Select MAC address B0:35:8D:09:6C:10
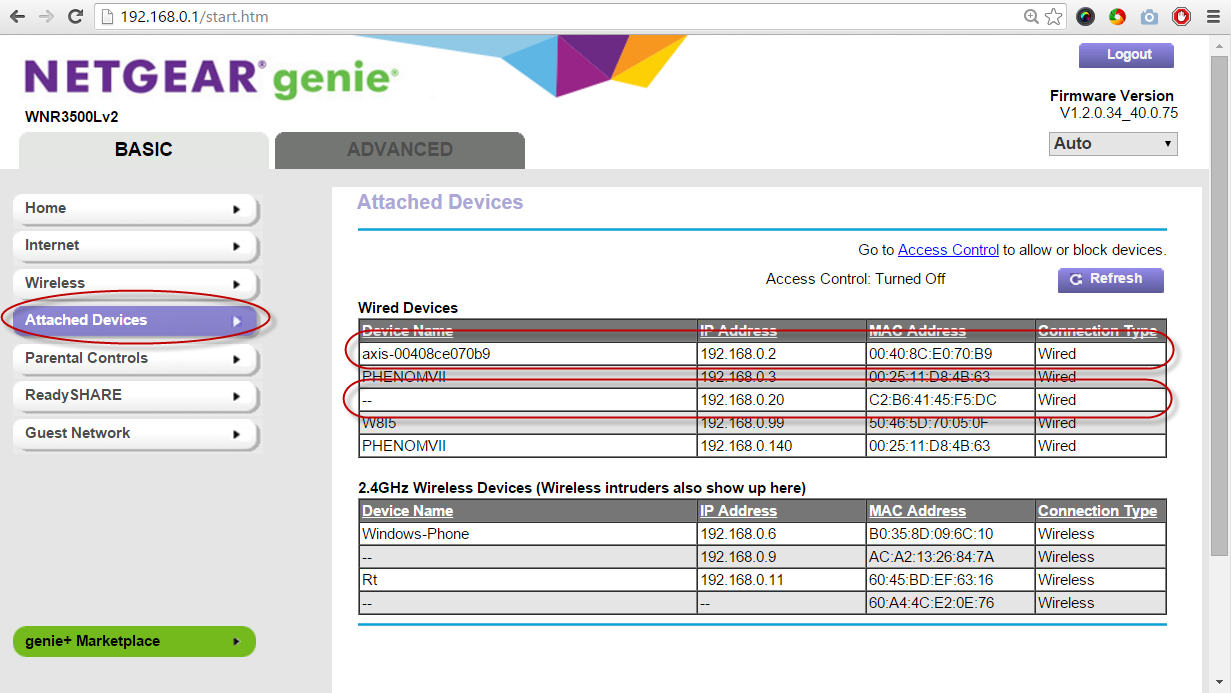The height and width of the screenshot is (693, 1231). 931,534
